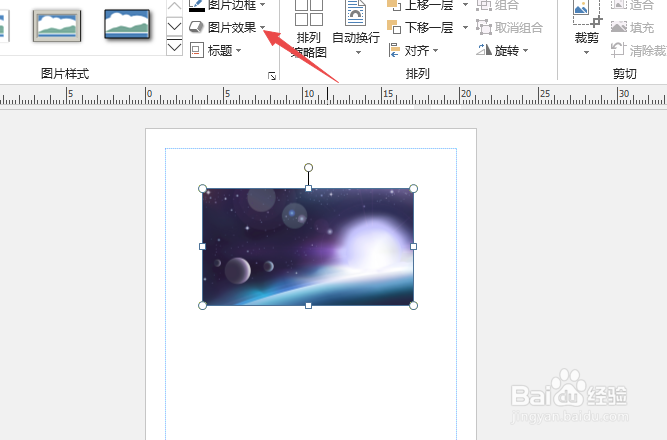This screenshot has height=440, width=667.
Task: Open the 上移一层 dropdown arrow
Action: click(465, 5)
